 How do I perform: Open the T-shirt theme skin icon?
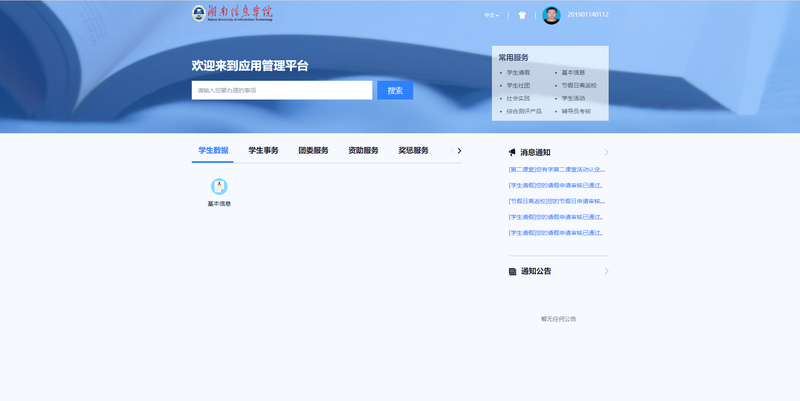coord(522,15)
